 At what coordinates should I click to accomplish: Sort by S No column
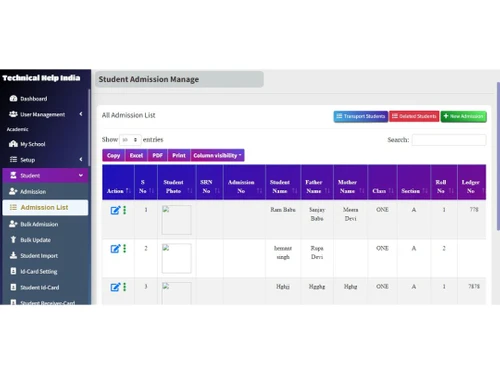coord(146,183)
